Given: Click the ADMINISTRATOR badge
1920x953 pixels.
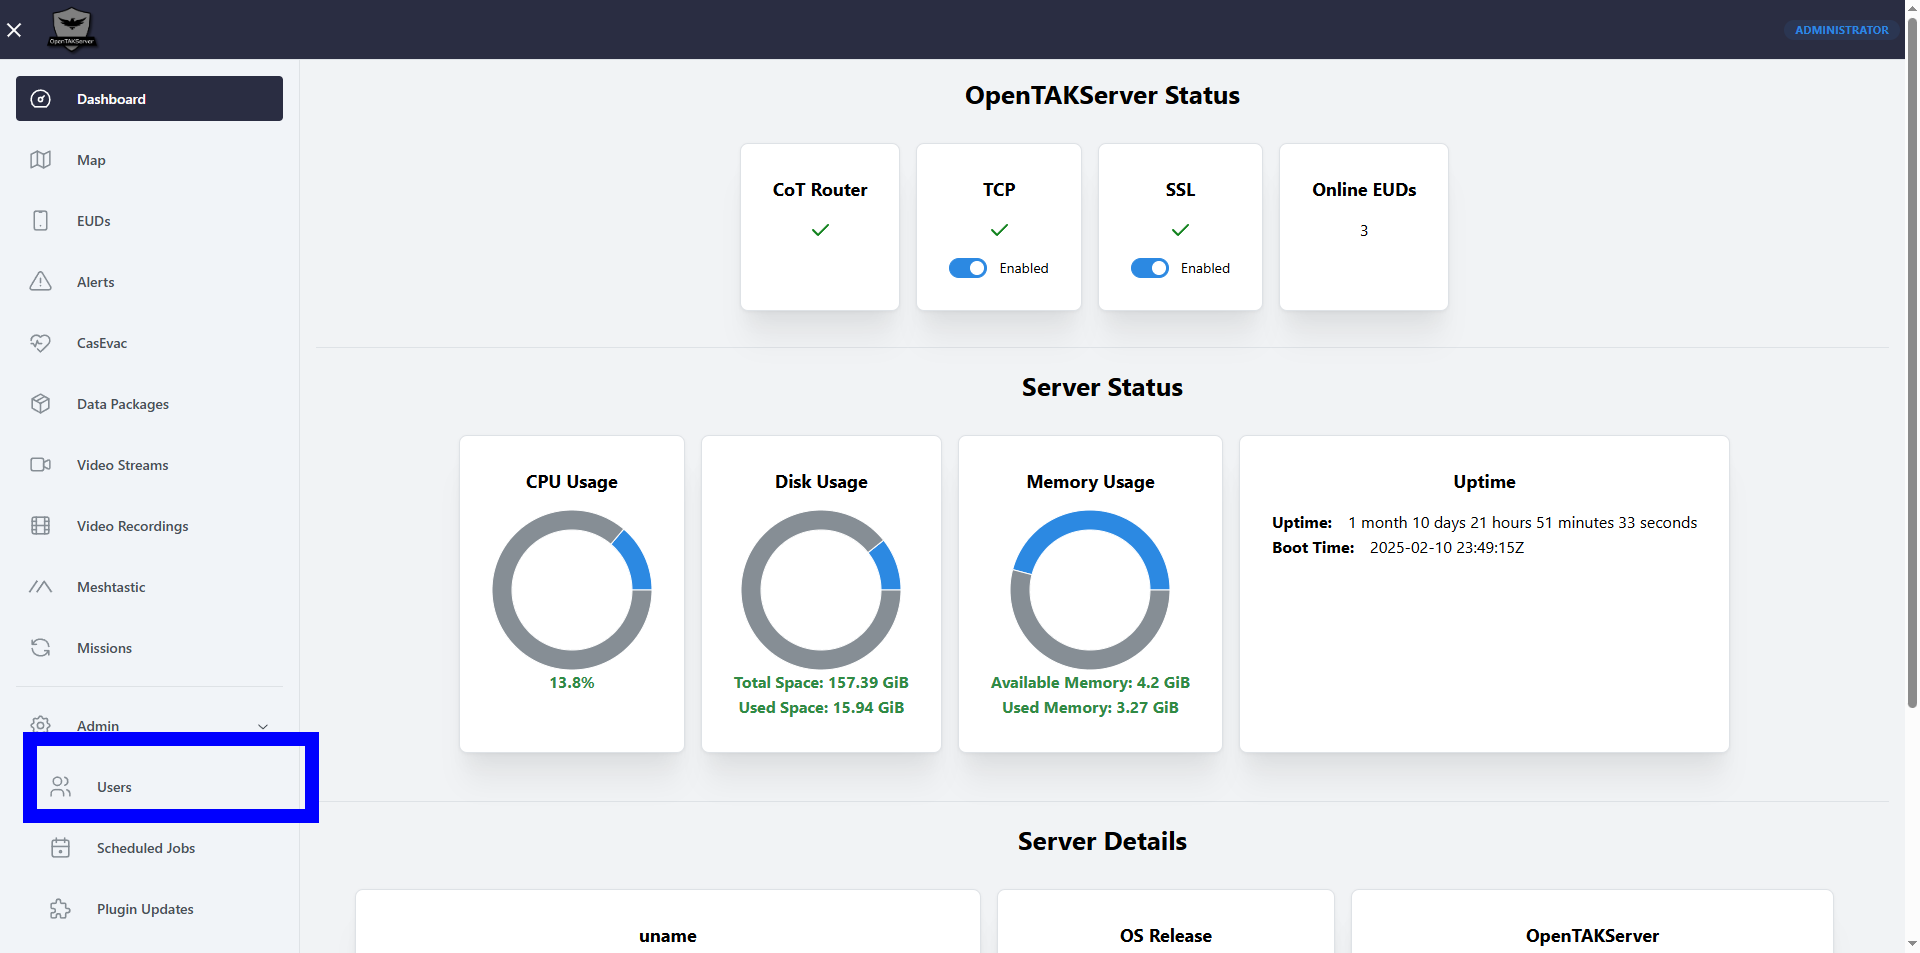Looking at the screenshot, I should click(1841, 30).
